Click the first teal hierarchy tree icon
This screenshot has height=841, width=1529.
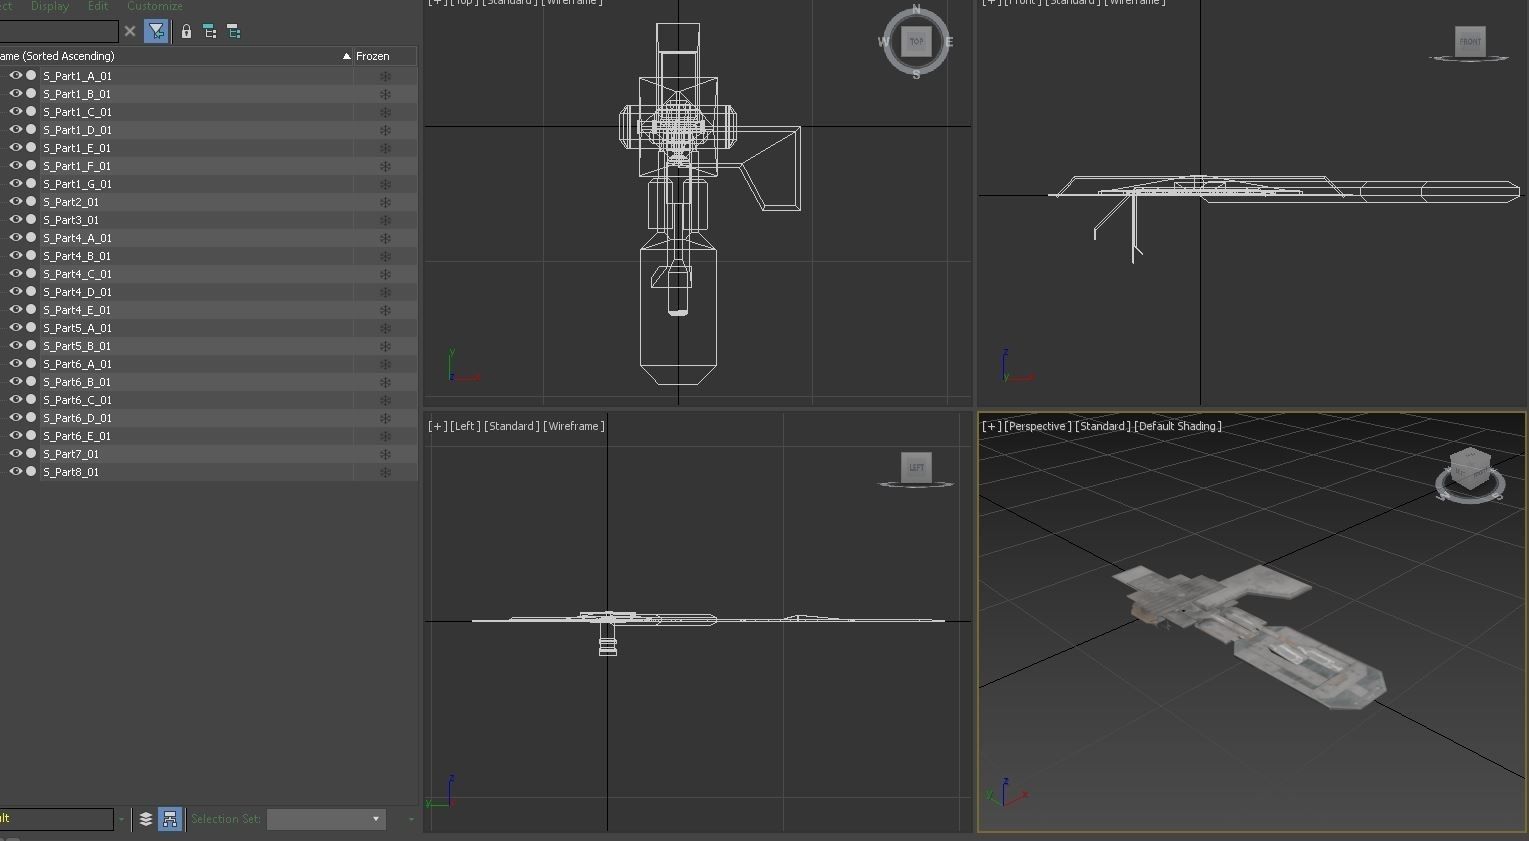(210, 32)
